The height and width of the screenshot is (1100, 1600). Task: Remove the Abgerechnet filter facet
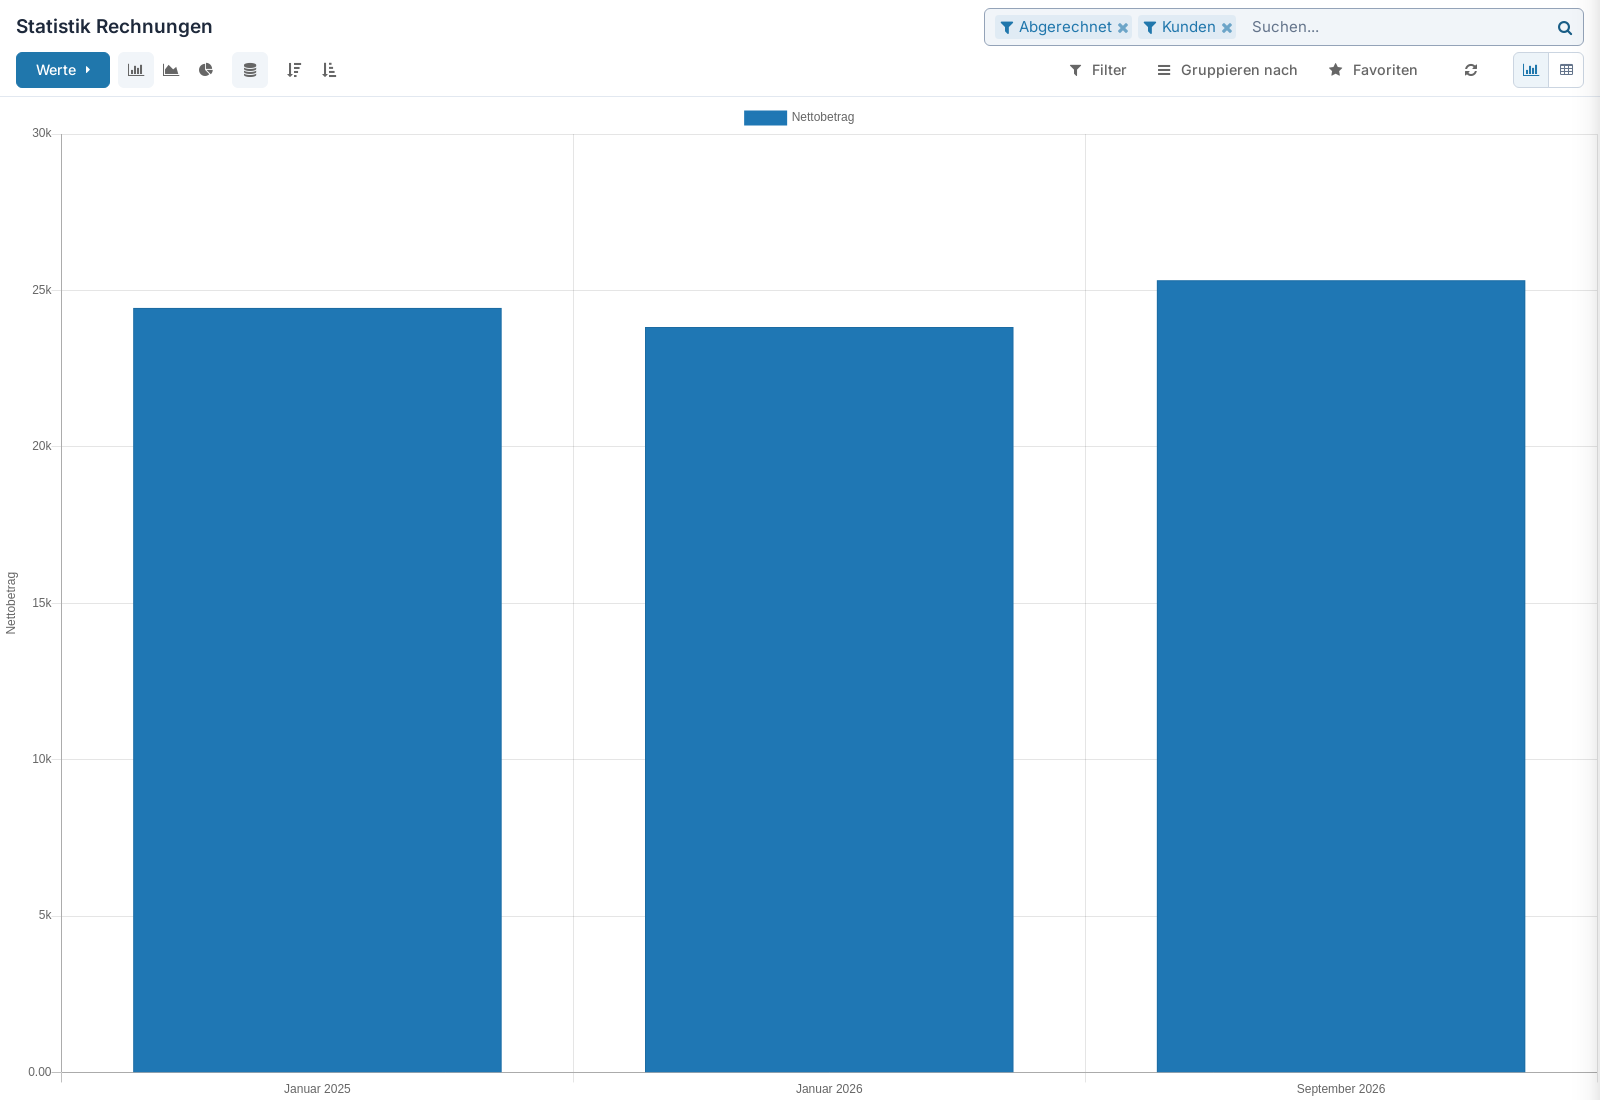coord(1123,28)
